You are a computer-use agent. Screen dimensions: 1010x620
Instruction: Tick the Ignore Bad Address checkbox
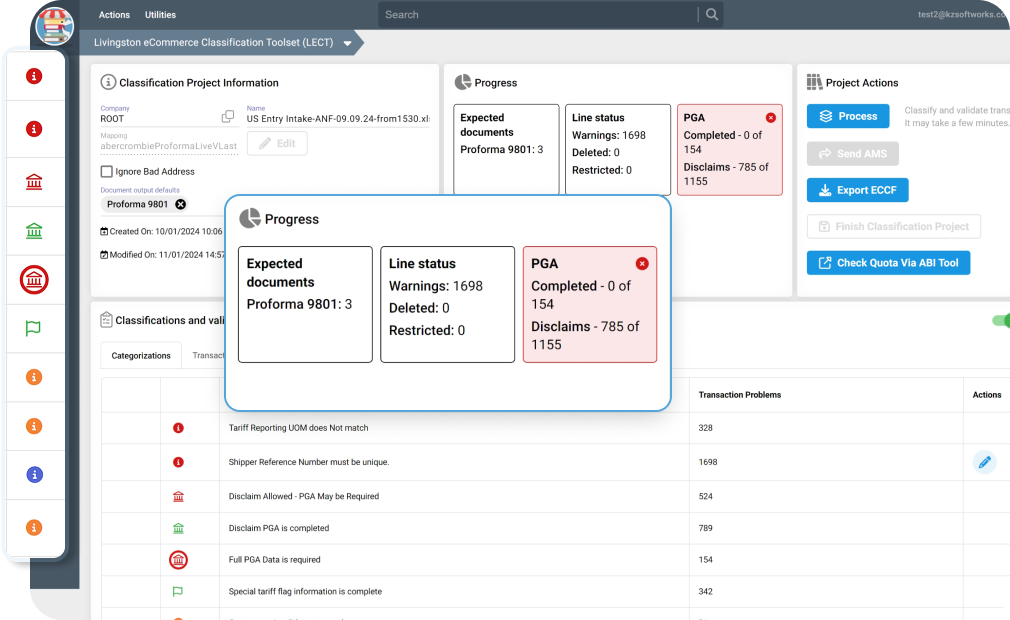click(x=106, y=171)
